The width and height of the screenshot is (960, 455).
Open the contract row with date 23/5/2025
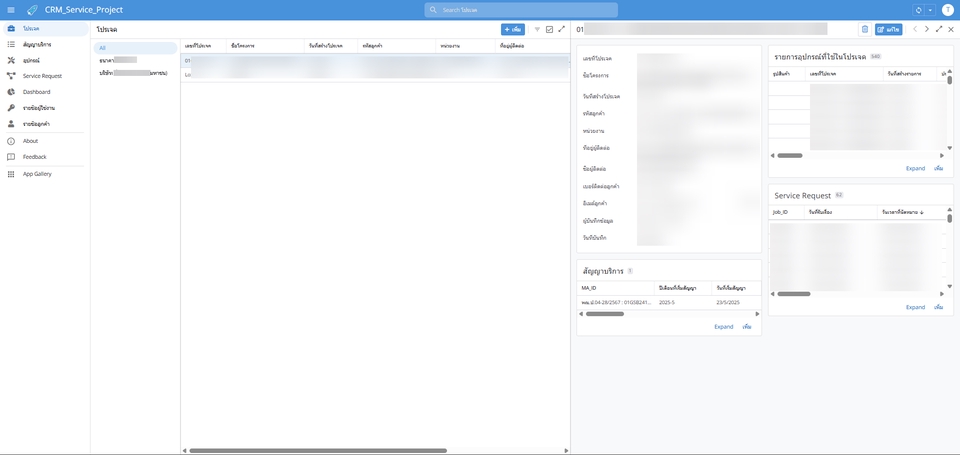pyautogui.click(x=669, y=303)
